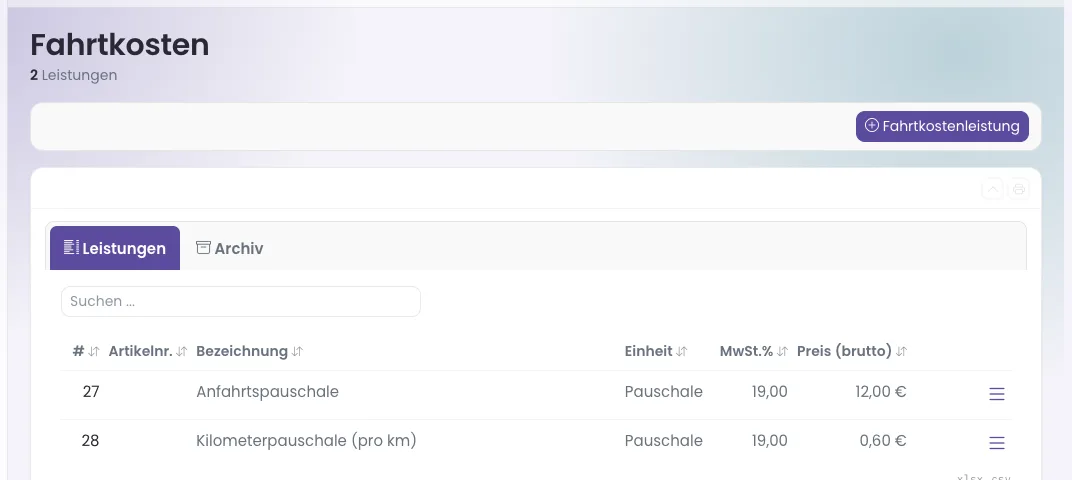Click the archive box icon on the Archiv tab

(203, 248)
